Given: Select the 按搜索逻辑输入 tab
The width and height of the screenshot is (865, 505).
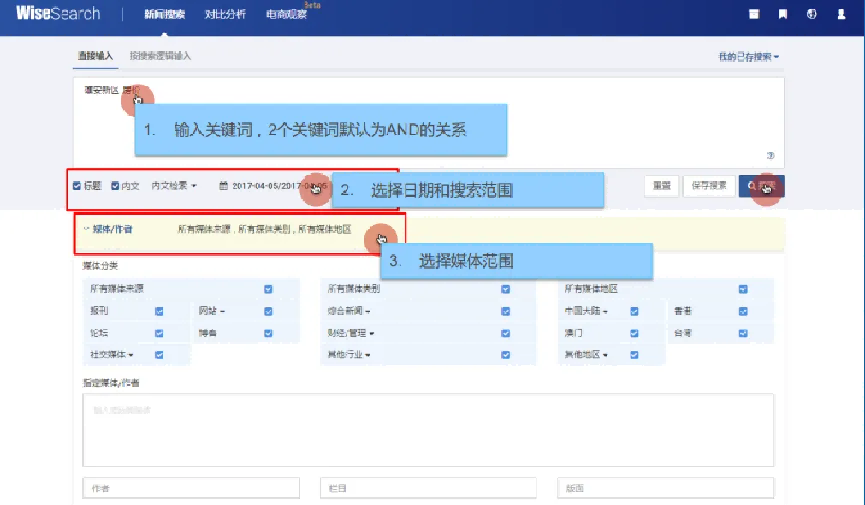Looking at the screenshot, I should point(160,56).
